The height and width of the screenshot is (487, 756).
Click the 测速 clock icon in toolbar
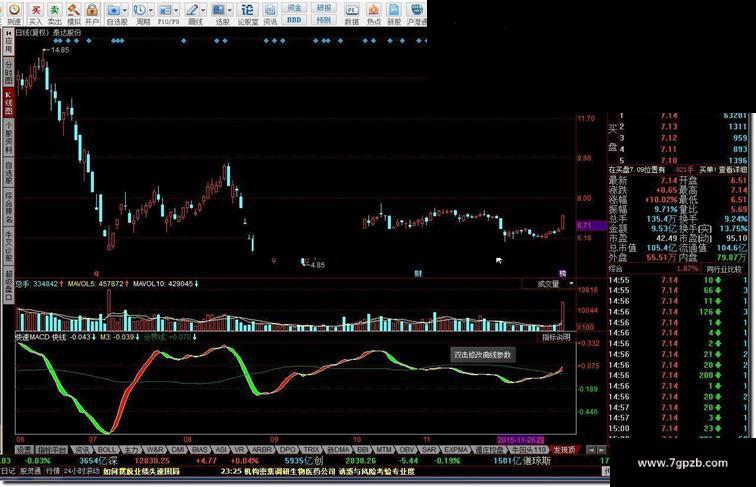point(14,10)
